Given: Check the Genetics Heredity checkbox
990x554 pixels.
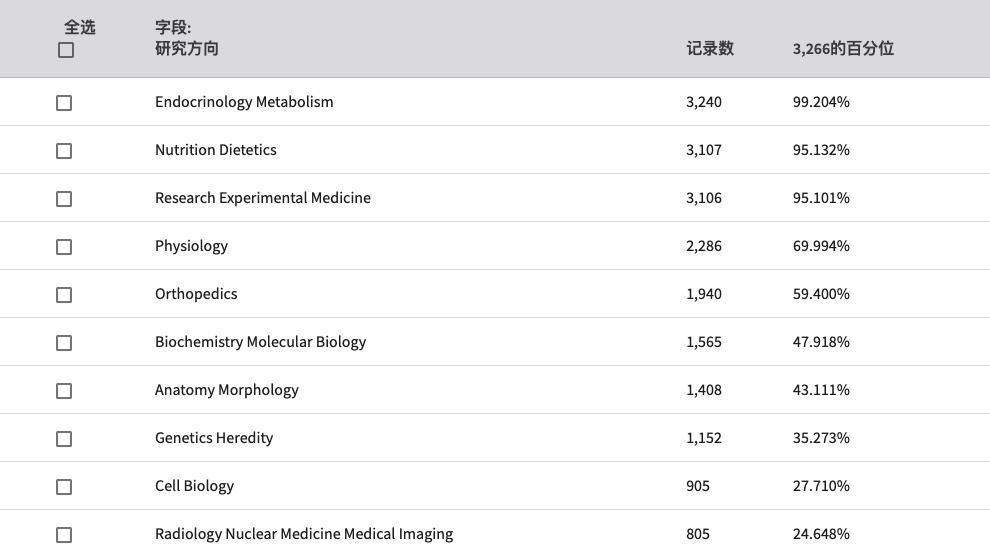Looking at the screenshot, I should [64, 439].
